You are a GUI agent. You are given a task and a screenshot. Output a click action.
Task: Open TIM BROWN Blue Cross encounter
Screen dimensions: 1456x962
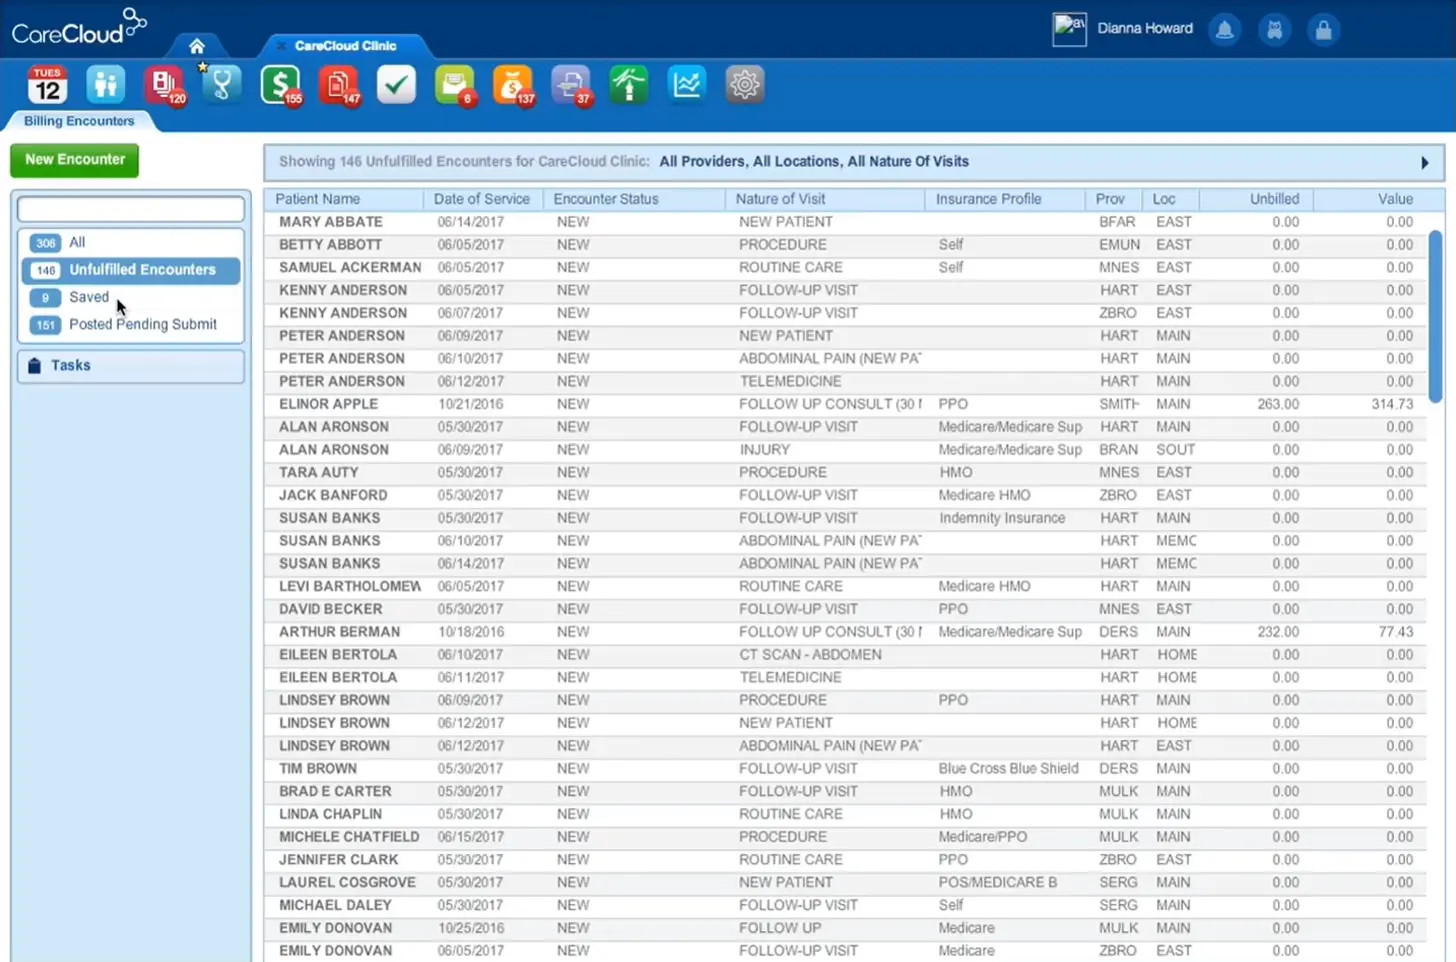pyautogui.click(x=846, y=769)
